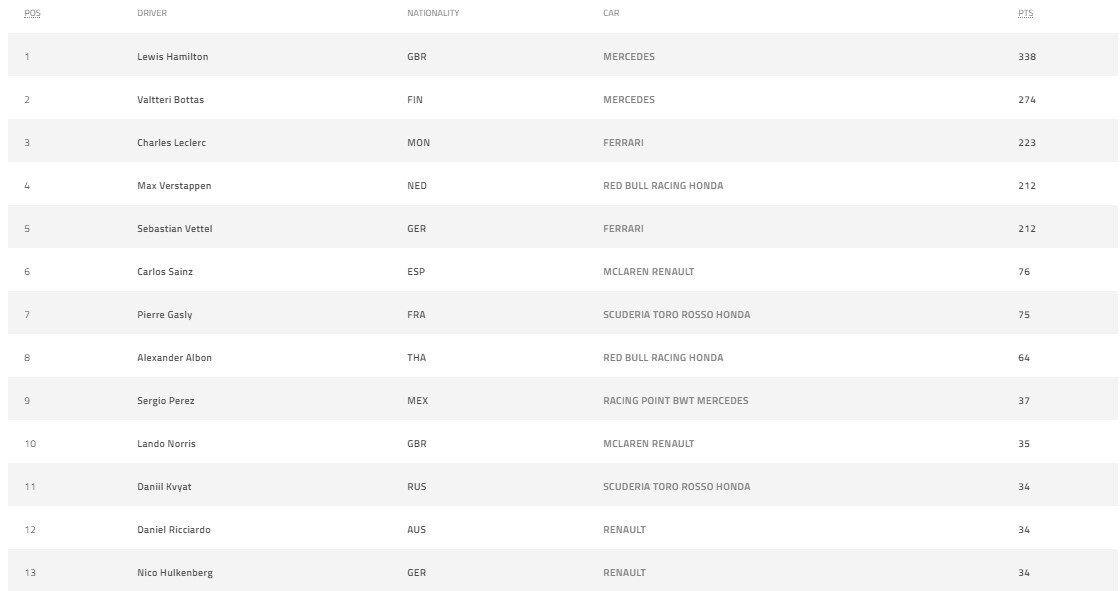The image size is (1120, 591).
Task: Open SCUDERIA TORO ROSSO HONDA for Gasly
Action: click(676, 314)
